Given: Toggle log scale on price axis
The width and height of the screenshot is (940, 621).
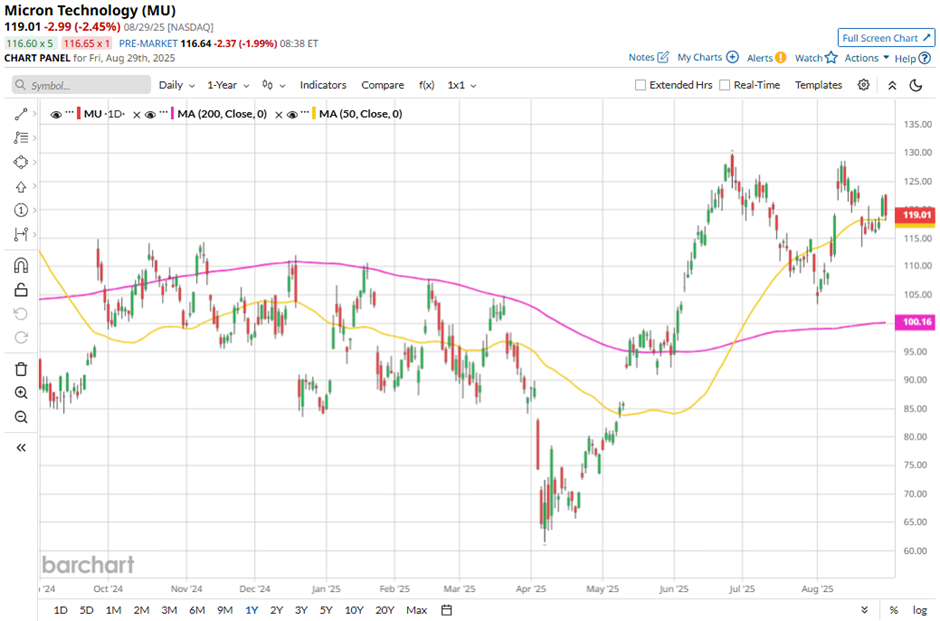Looking at the screenshot, I should tap(920, 610).
